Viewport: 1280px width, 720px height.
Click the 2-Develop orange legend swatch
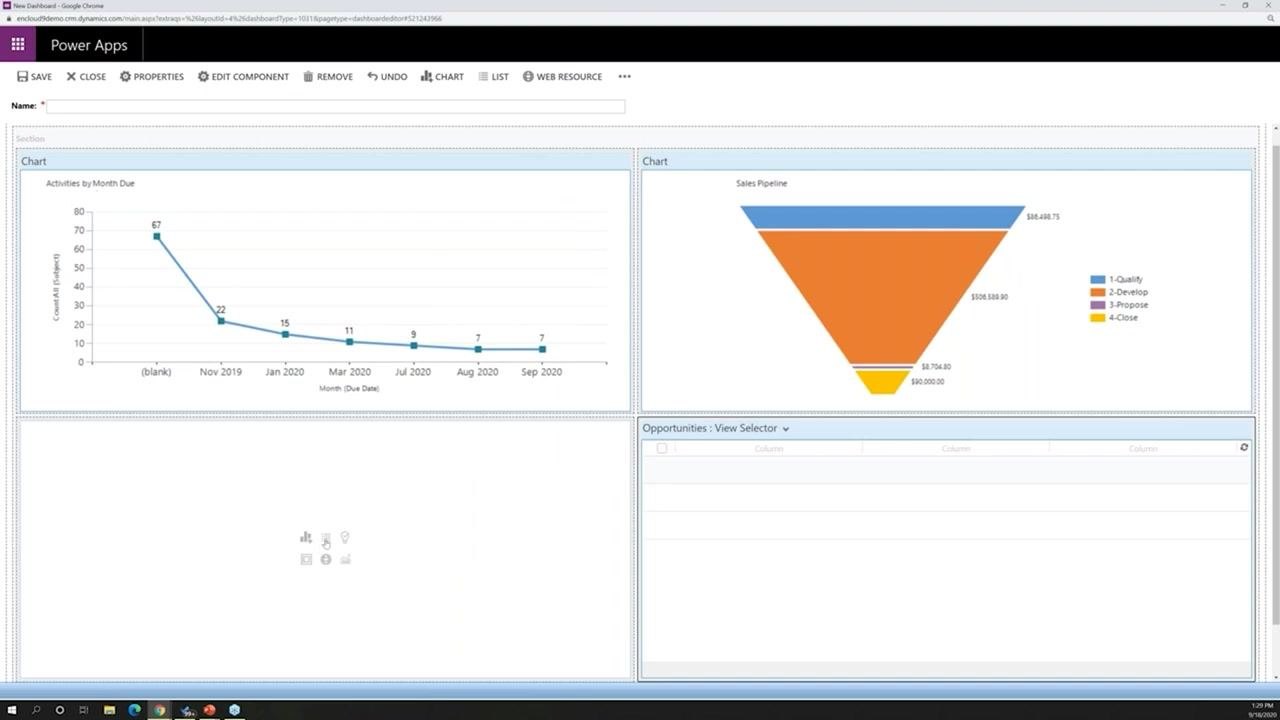tap(1098, 292)
